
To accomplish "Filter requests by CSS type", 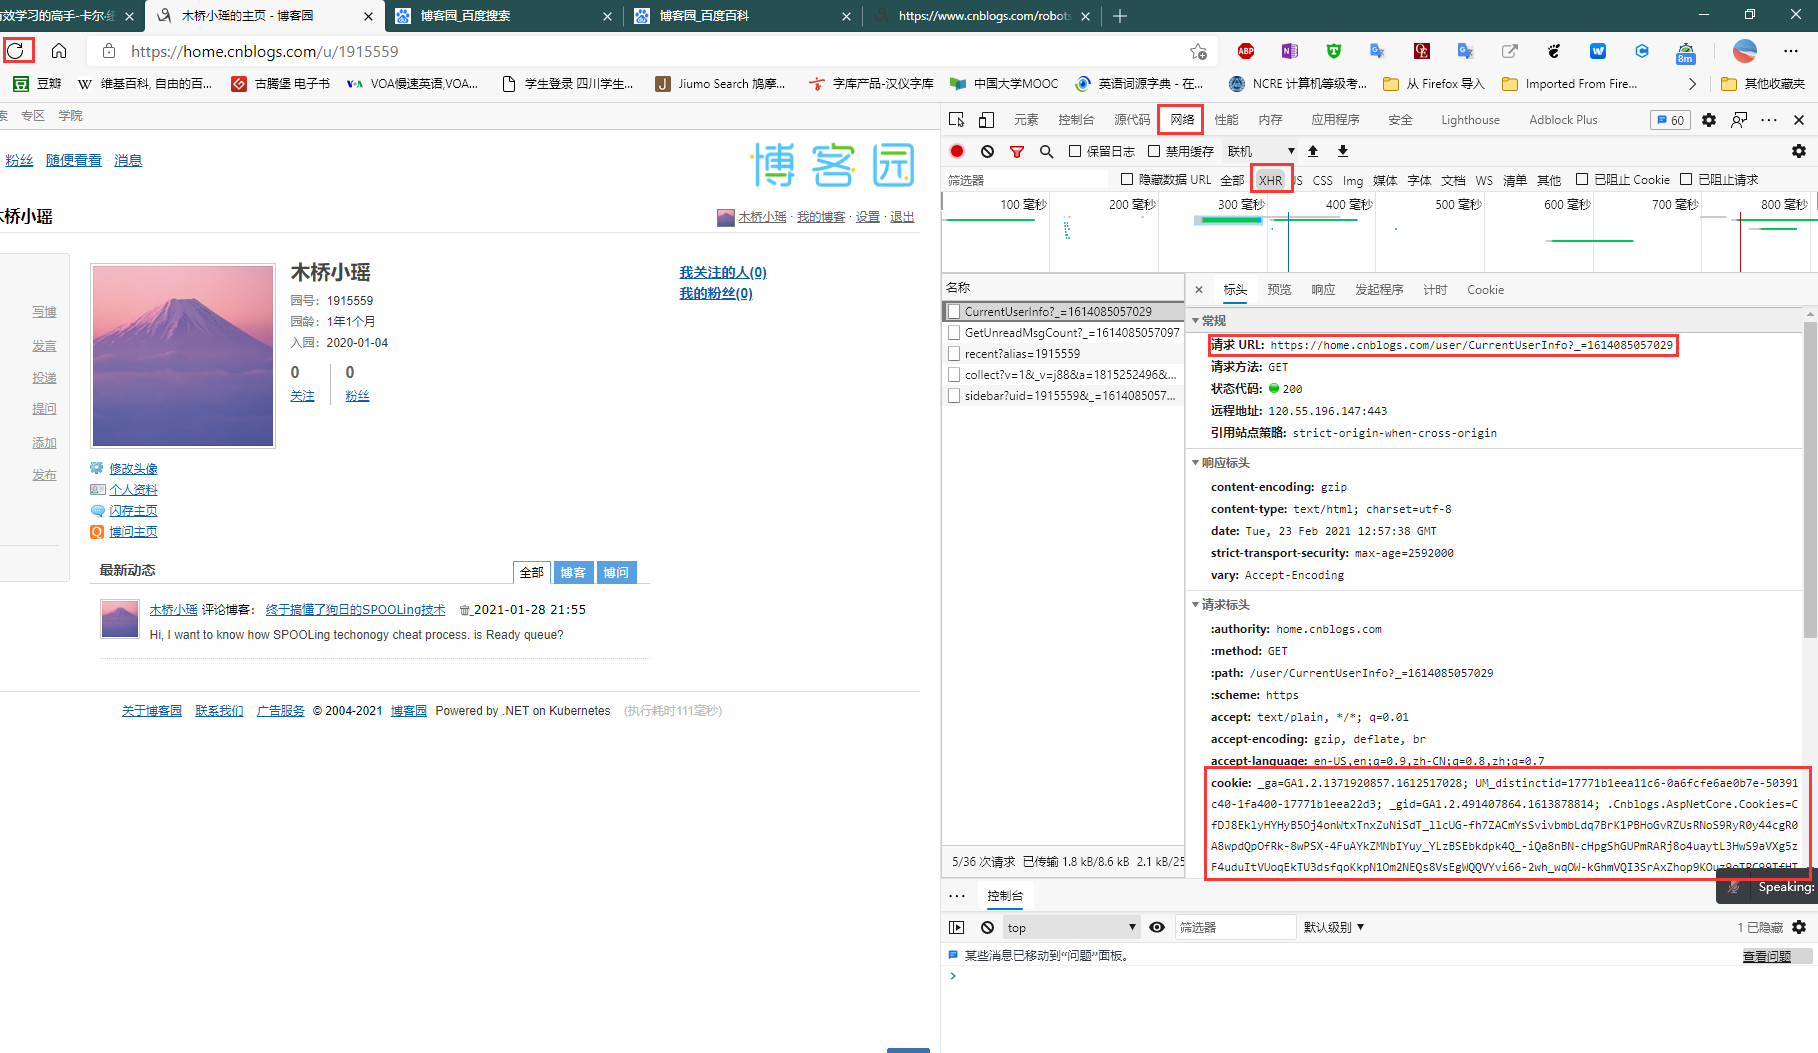I will point(1322,181).
